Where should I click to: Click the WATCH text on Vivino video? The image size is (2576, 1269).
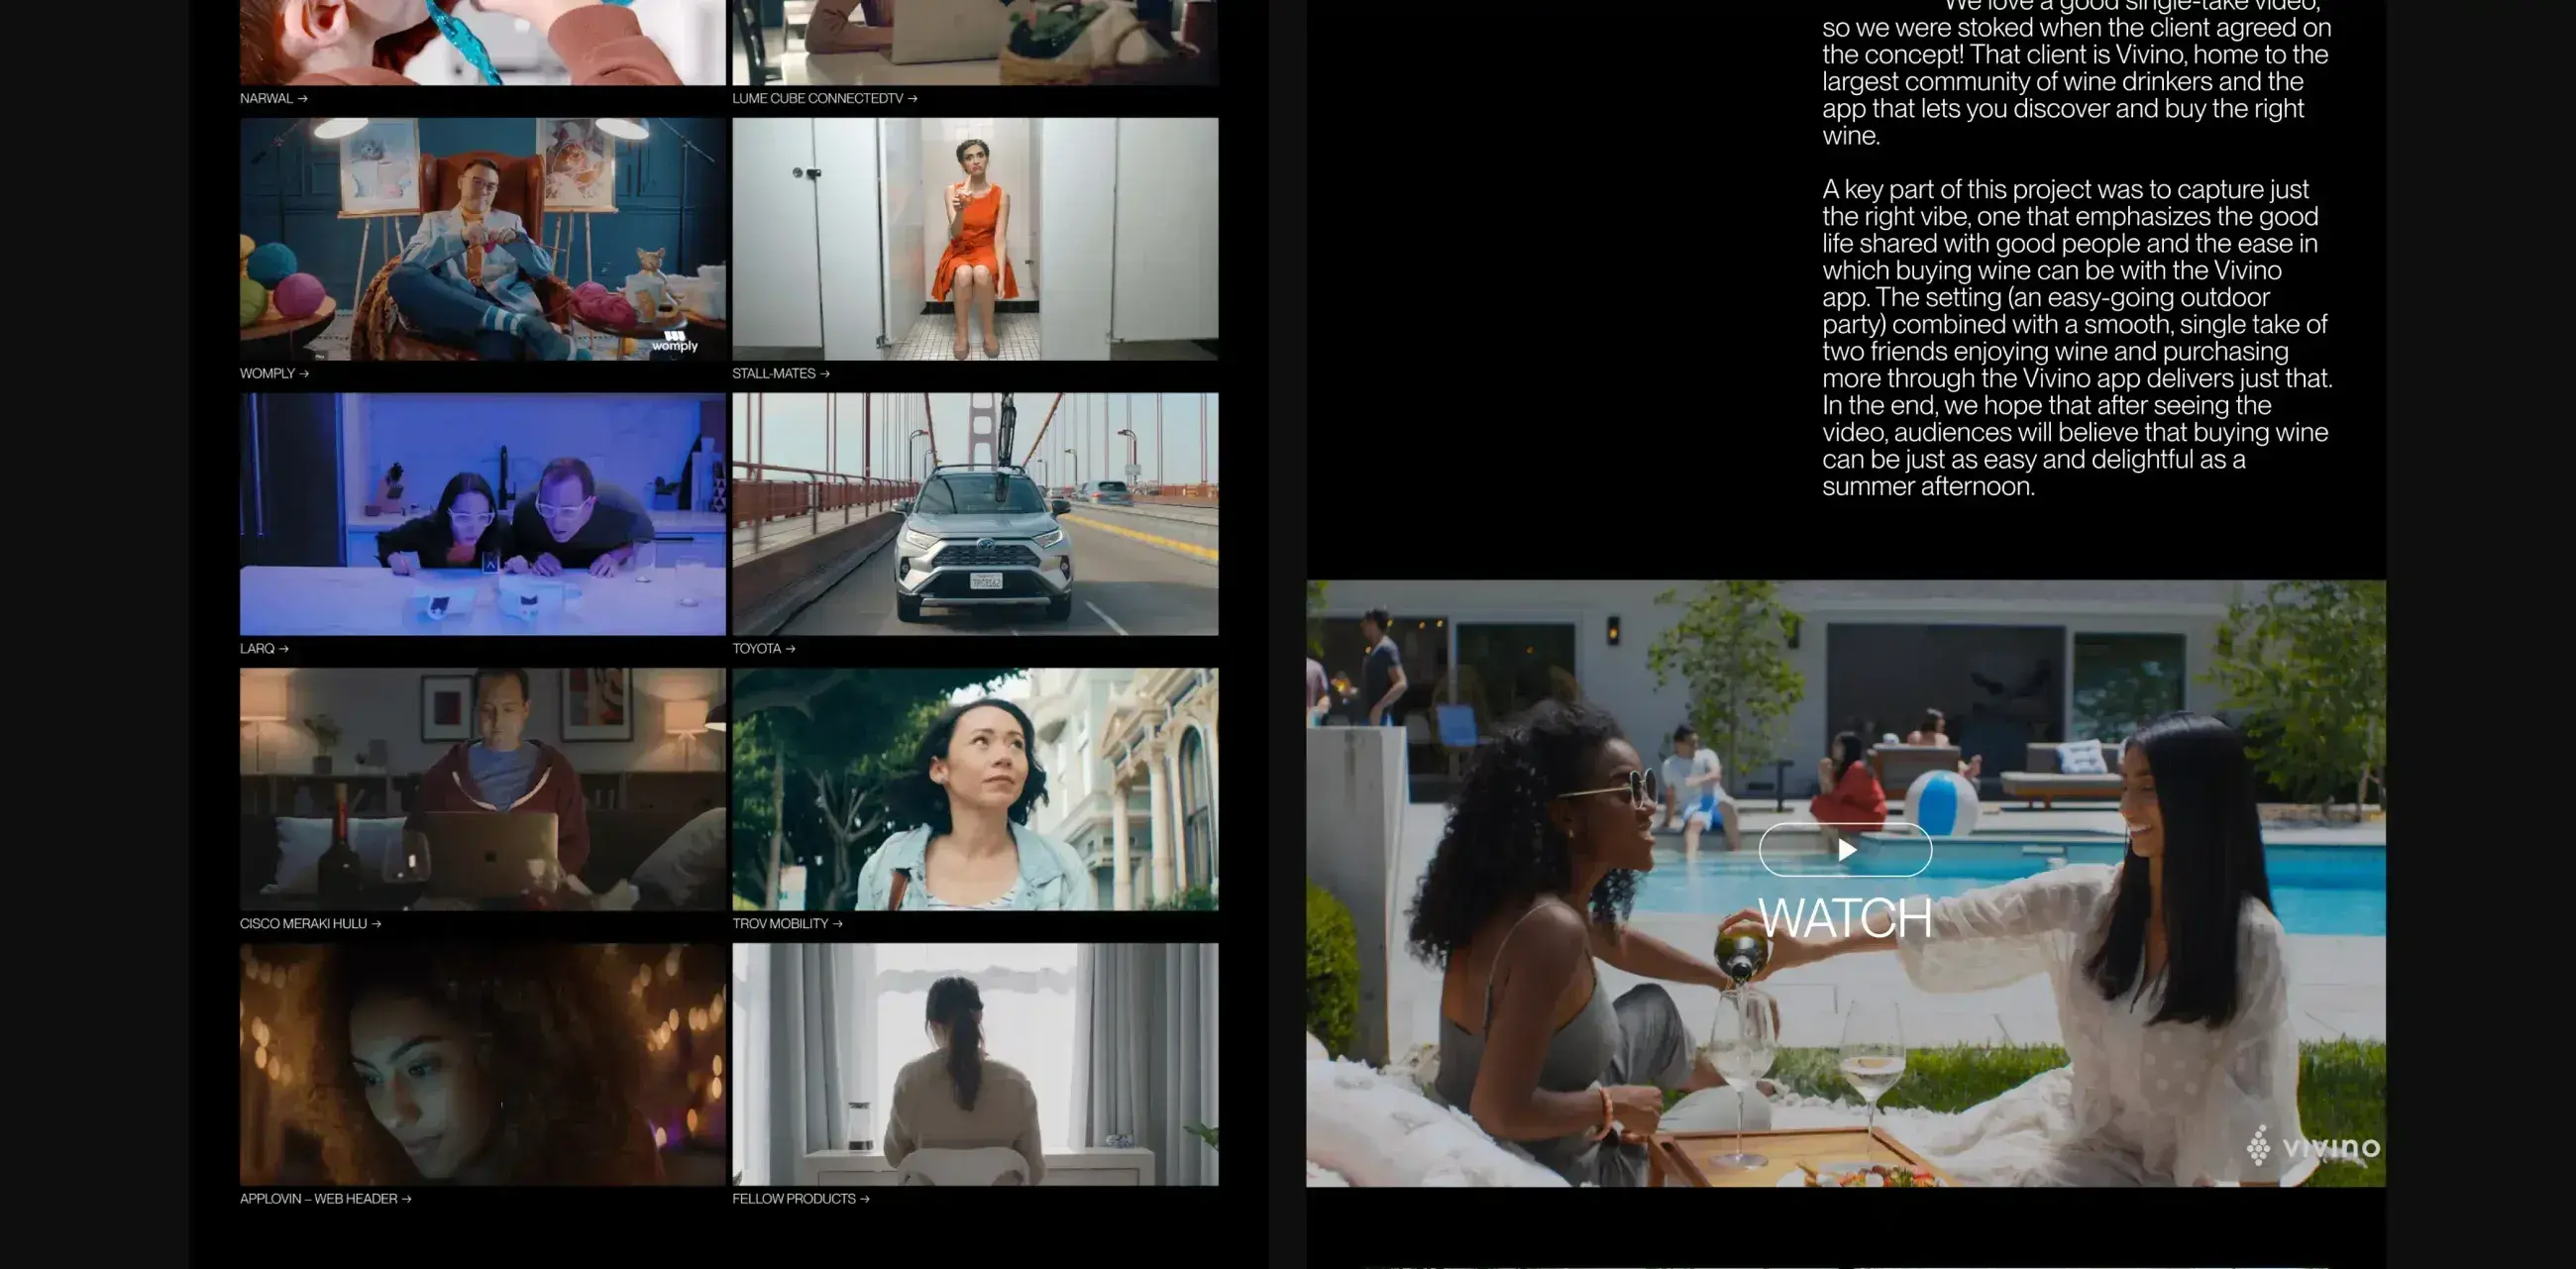pyautogui.click(x=1845, y=918)
